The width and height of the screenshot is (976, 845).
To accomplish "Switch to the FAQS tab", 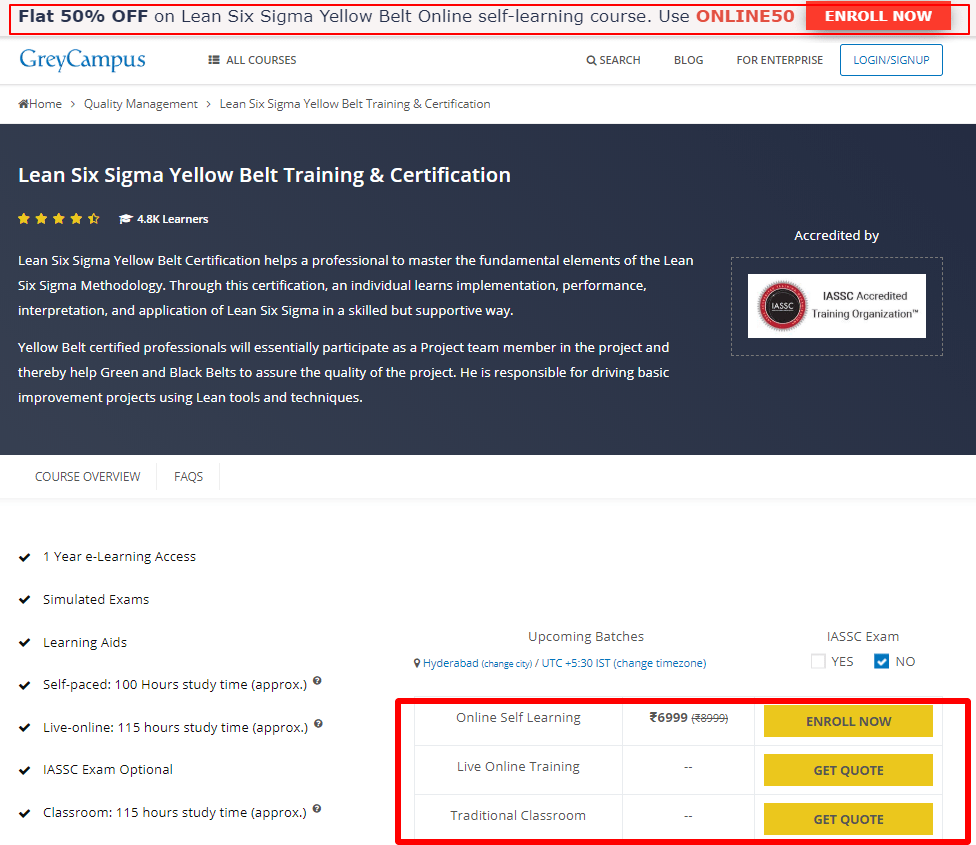I will coord(189,477).
